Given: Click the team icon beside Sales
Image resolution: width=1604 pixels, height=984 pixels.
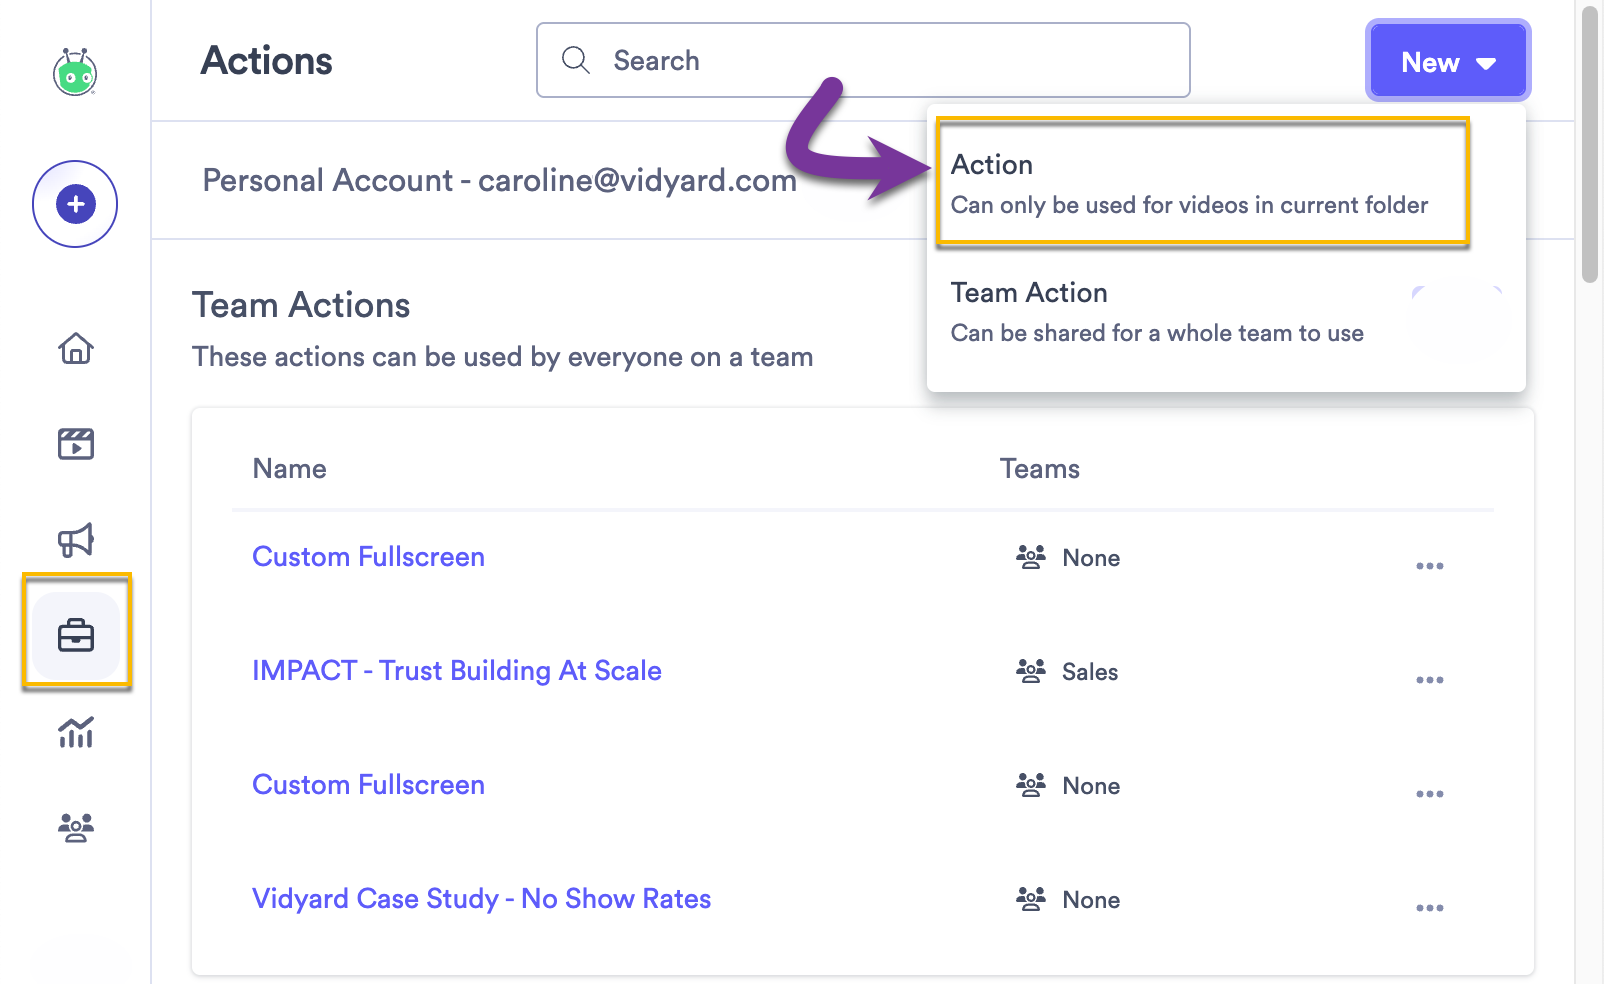Looking at the screenshot, I should pos(1030,671).
